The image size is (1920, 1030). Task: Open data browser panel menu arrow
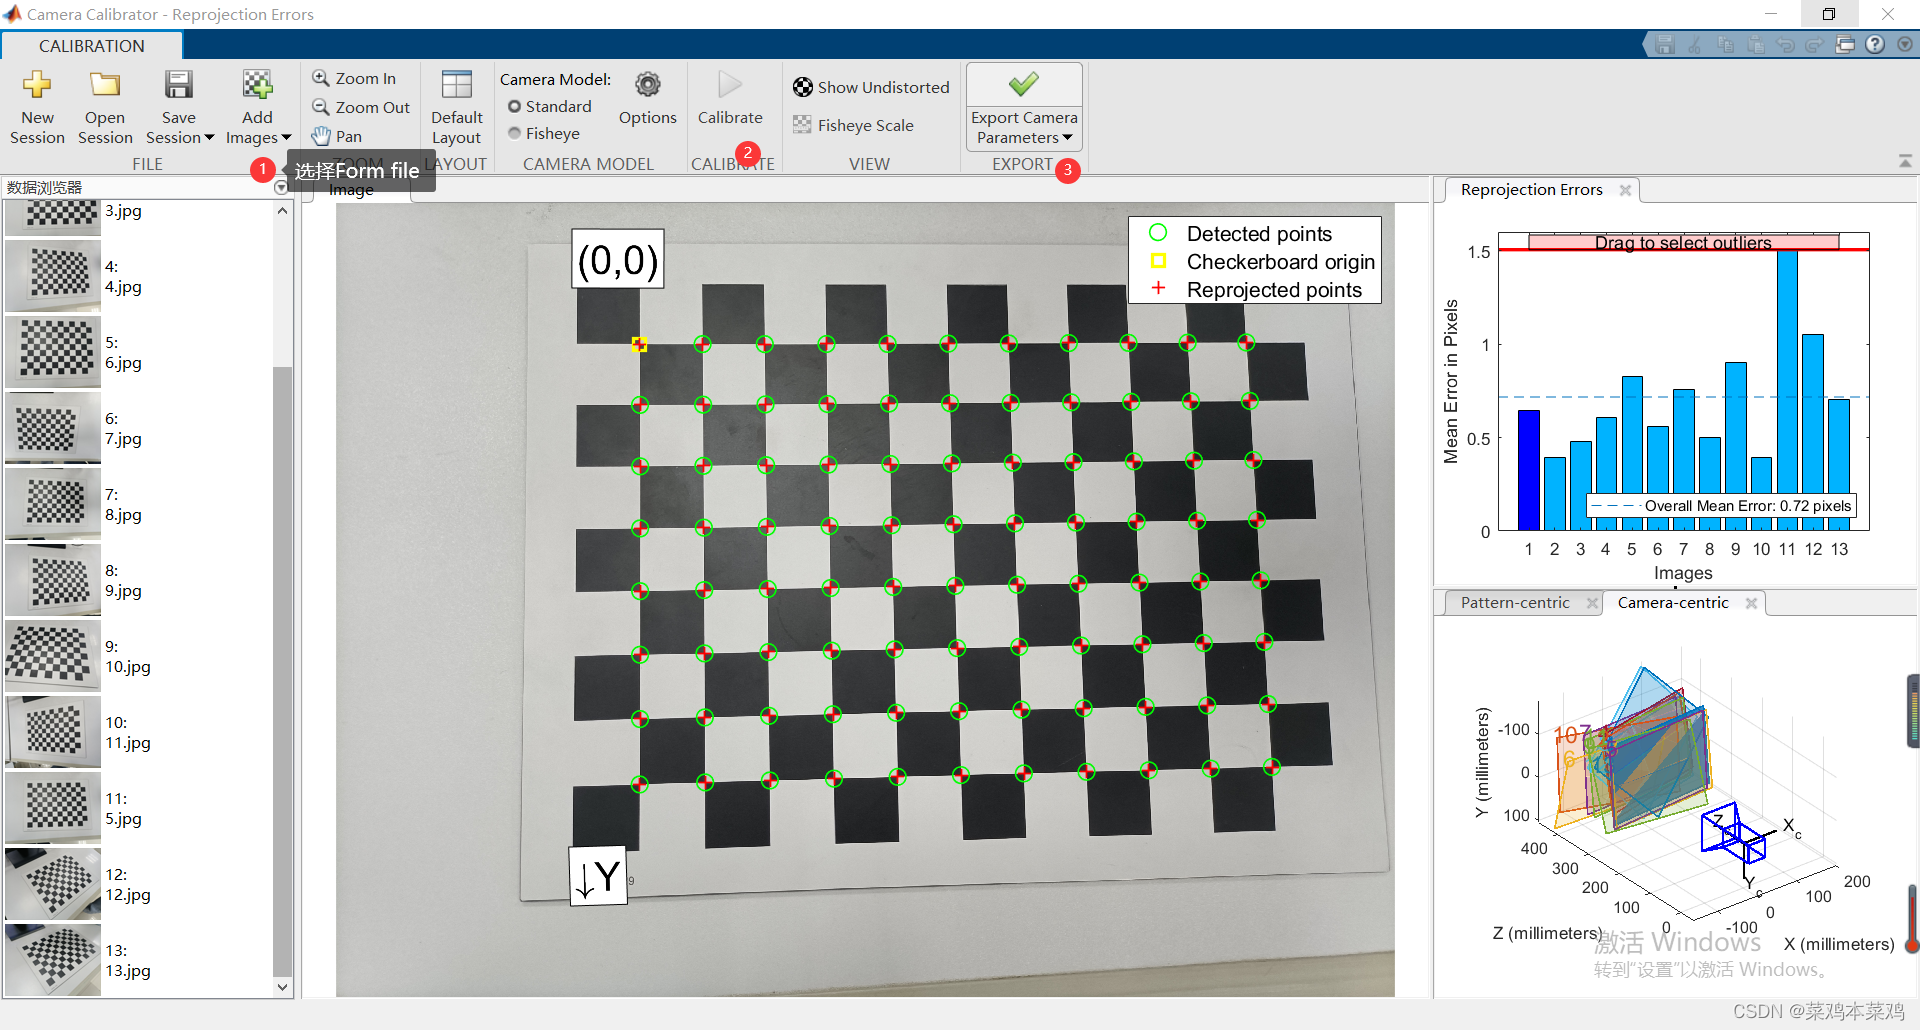281,187
